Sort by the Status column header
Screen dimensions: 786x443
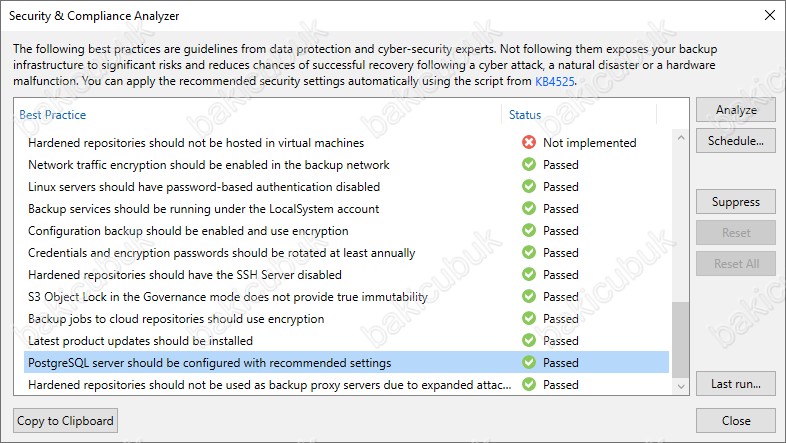tap(525, 115)
